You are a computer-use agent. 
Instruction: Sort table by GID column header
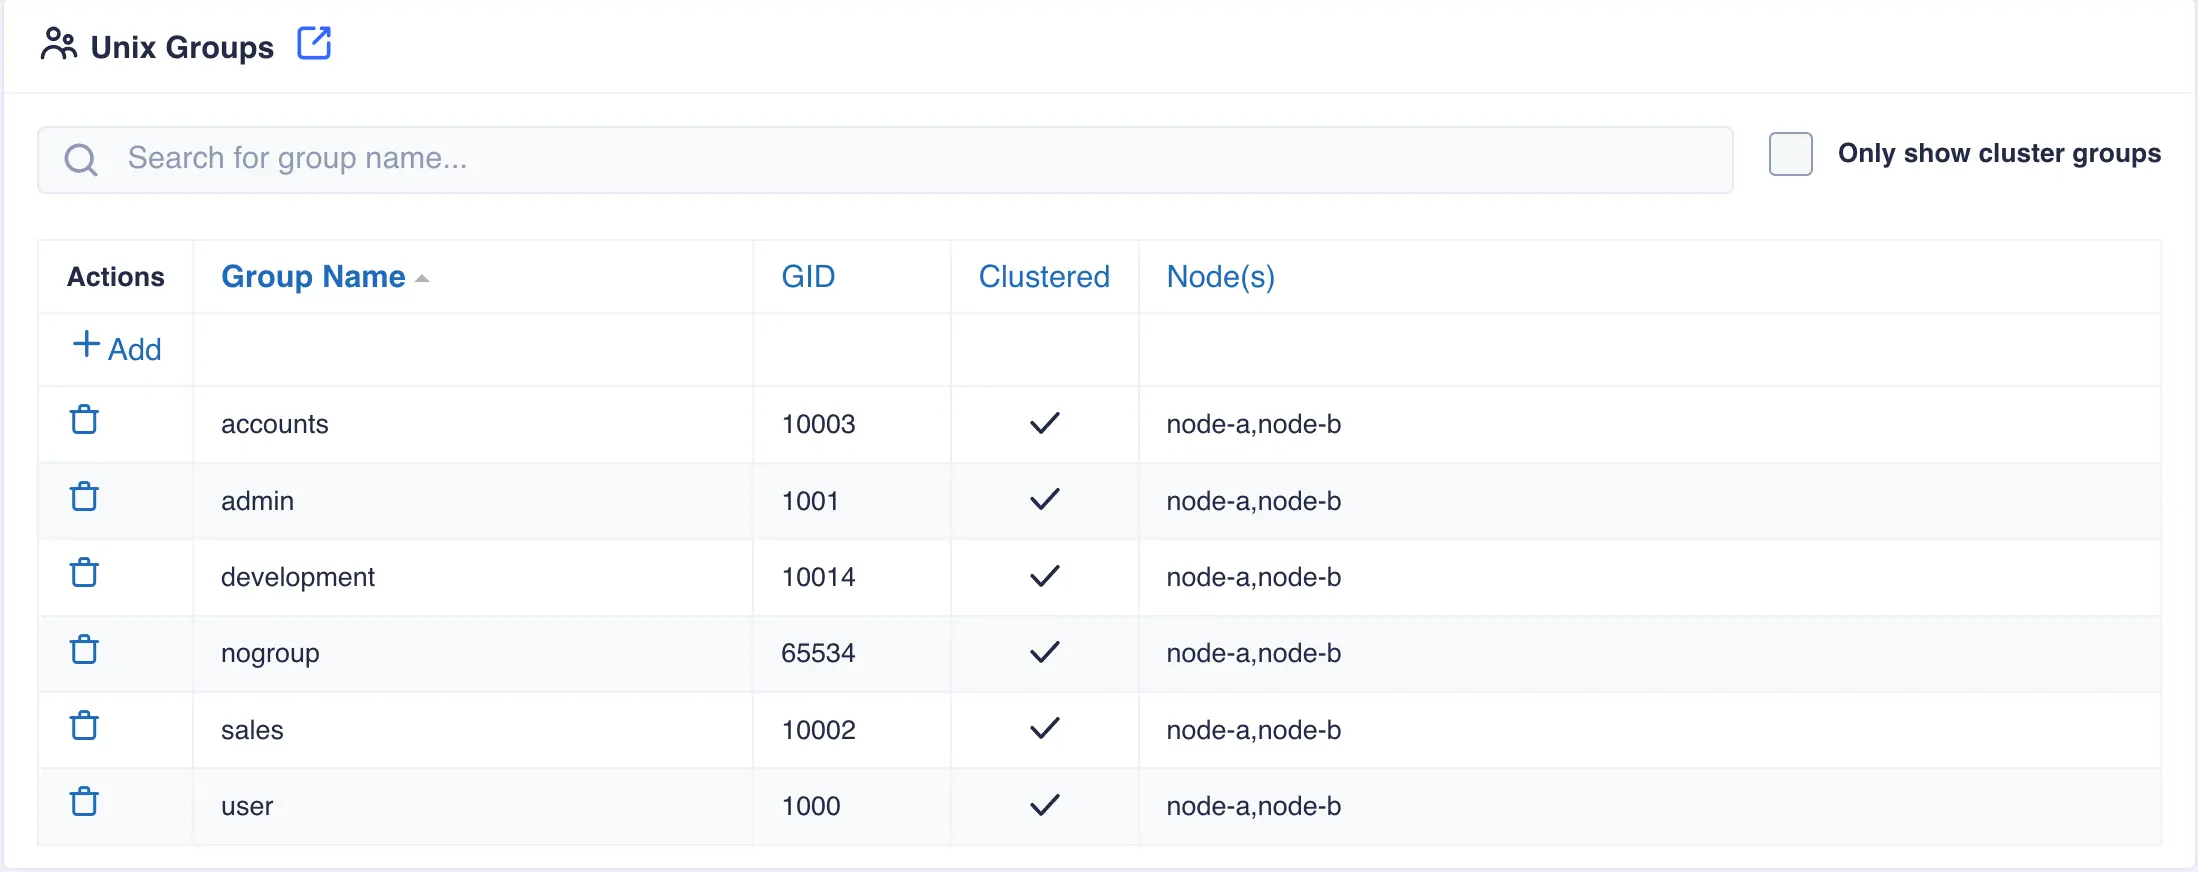[x=808, y=277]
